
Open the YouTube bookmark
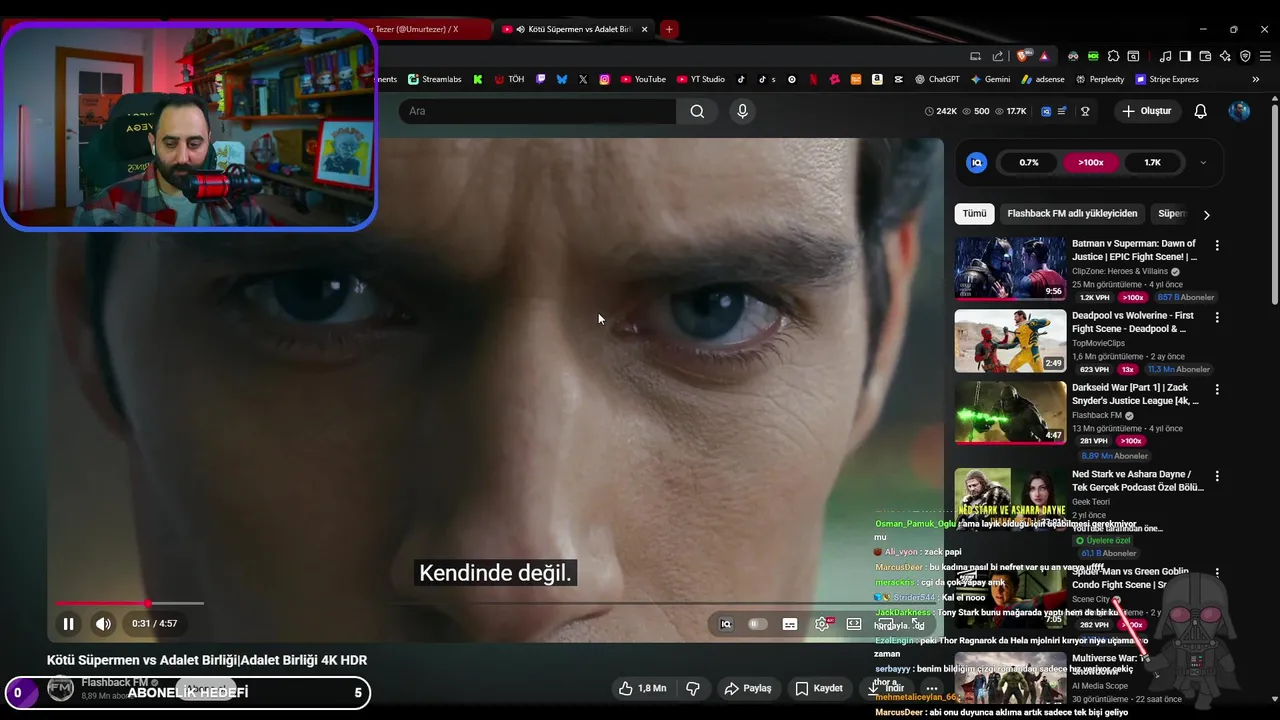click(x=643, y=79)
